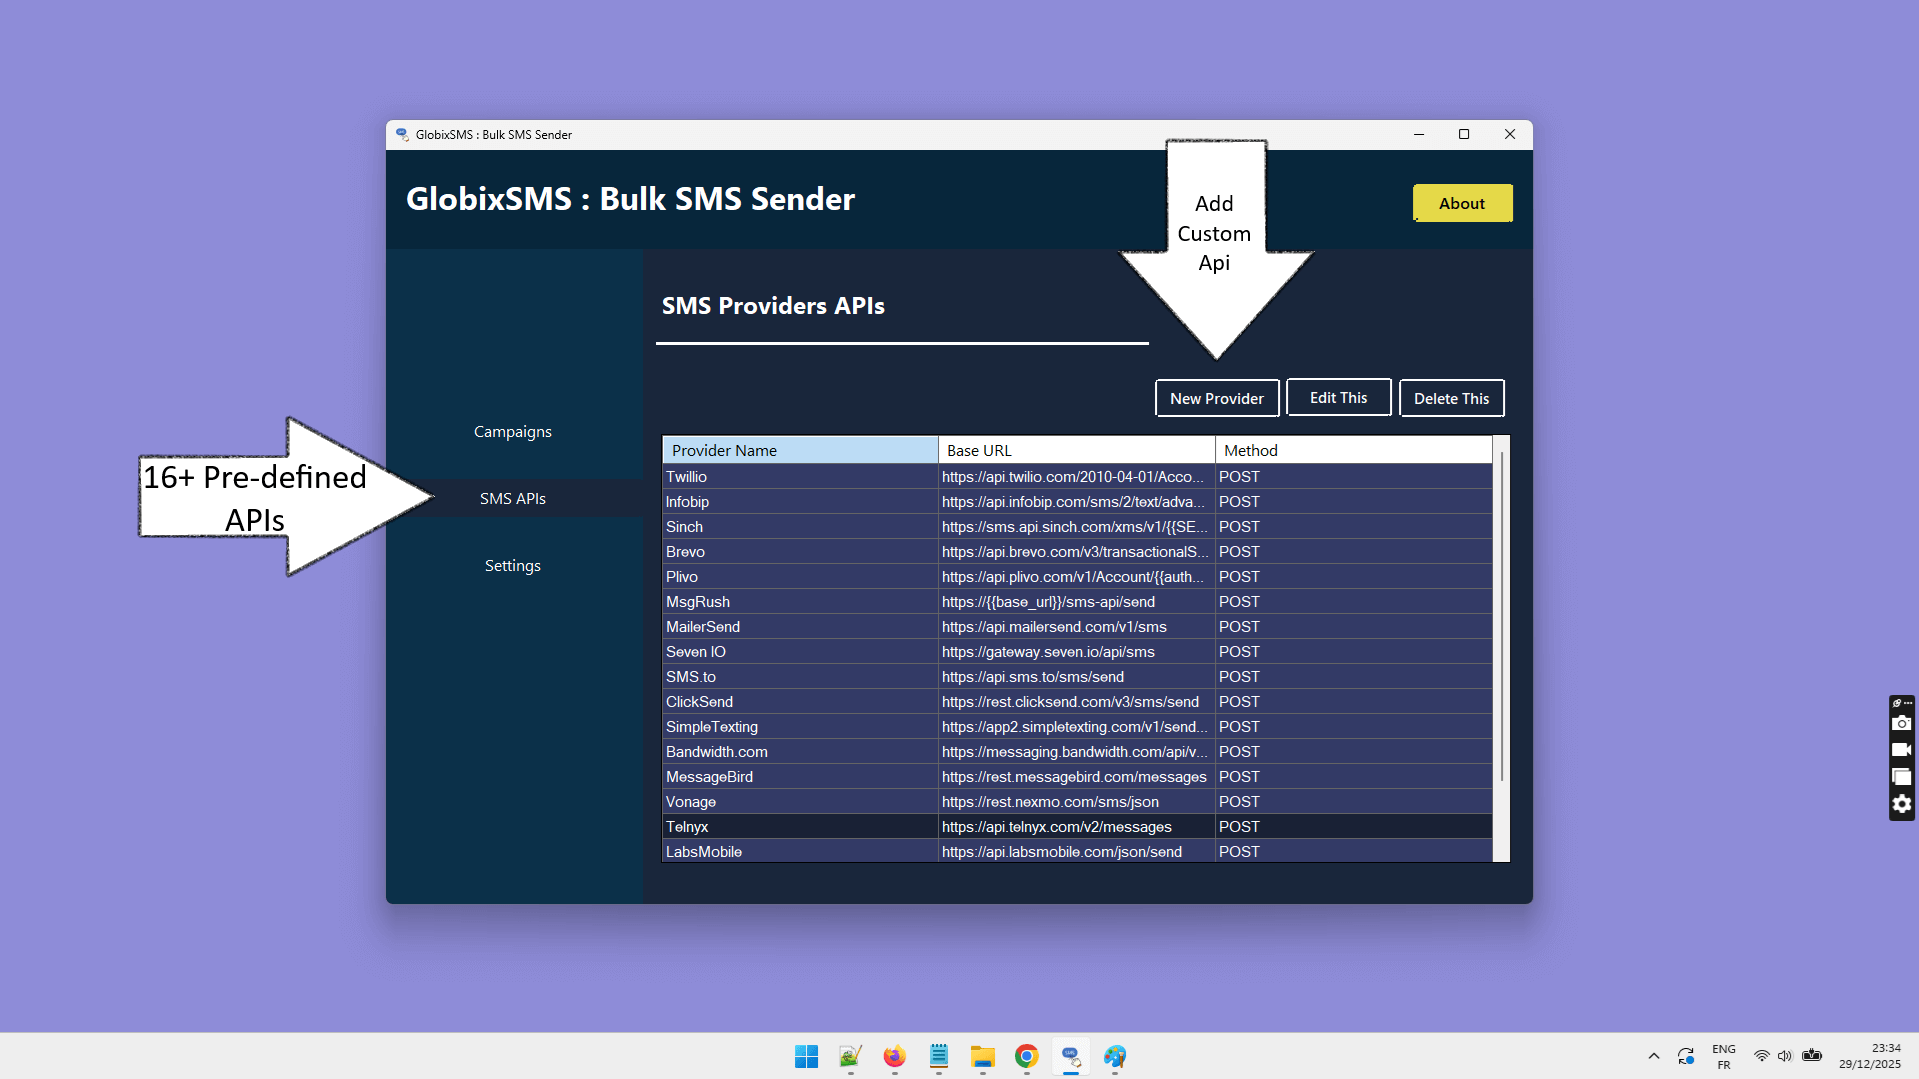Select the Twilio provider row
The width and height of the screenshot is (1919, 1079).
click(x=800, y=477)
